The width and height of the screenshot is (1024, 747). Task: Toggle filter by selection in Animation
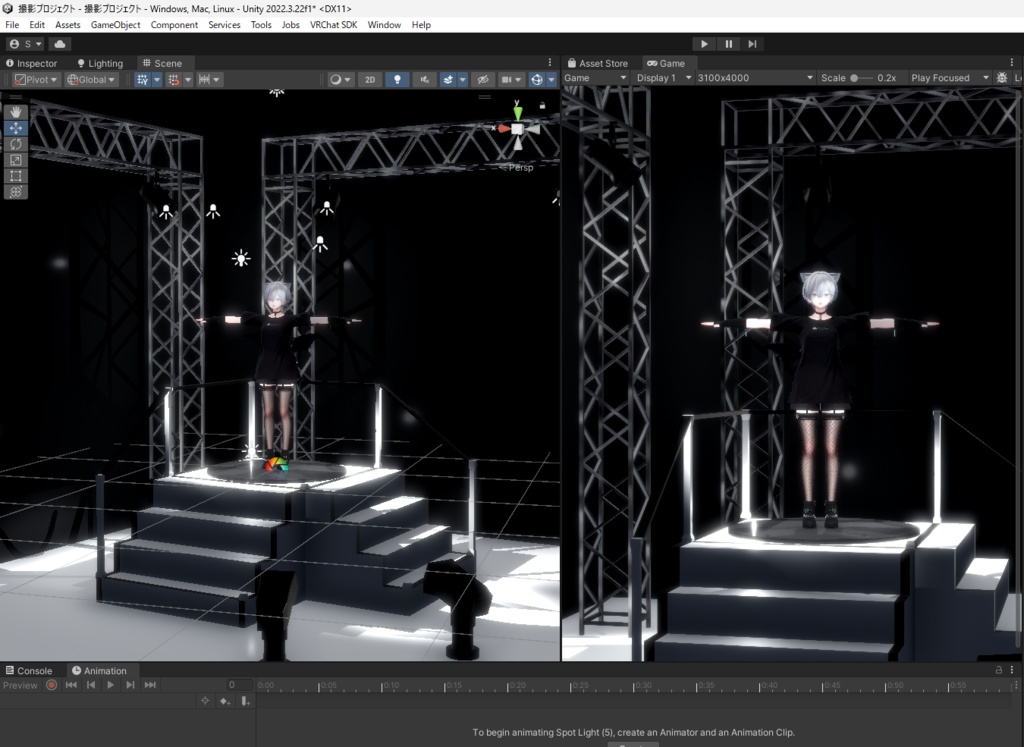tap(205, 701)
